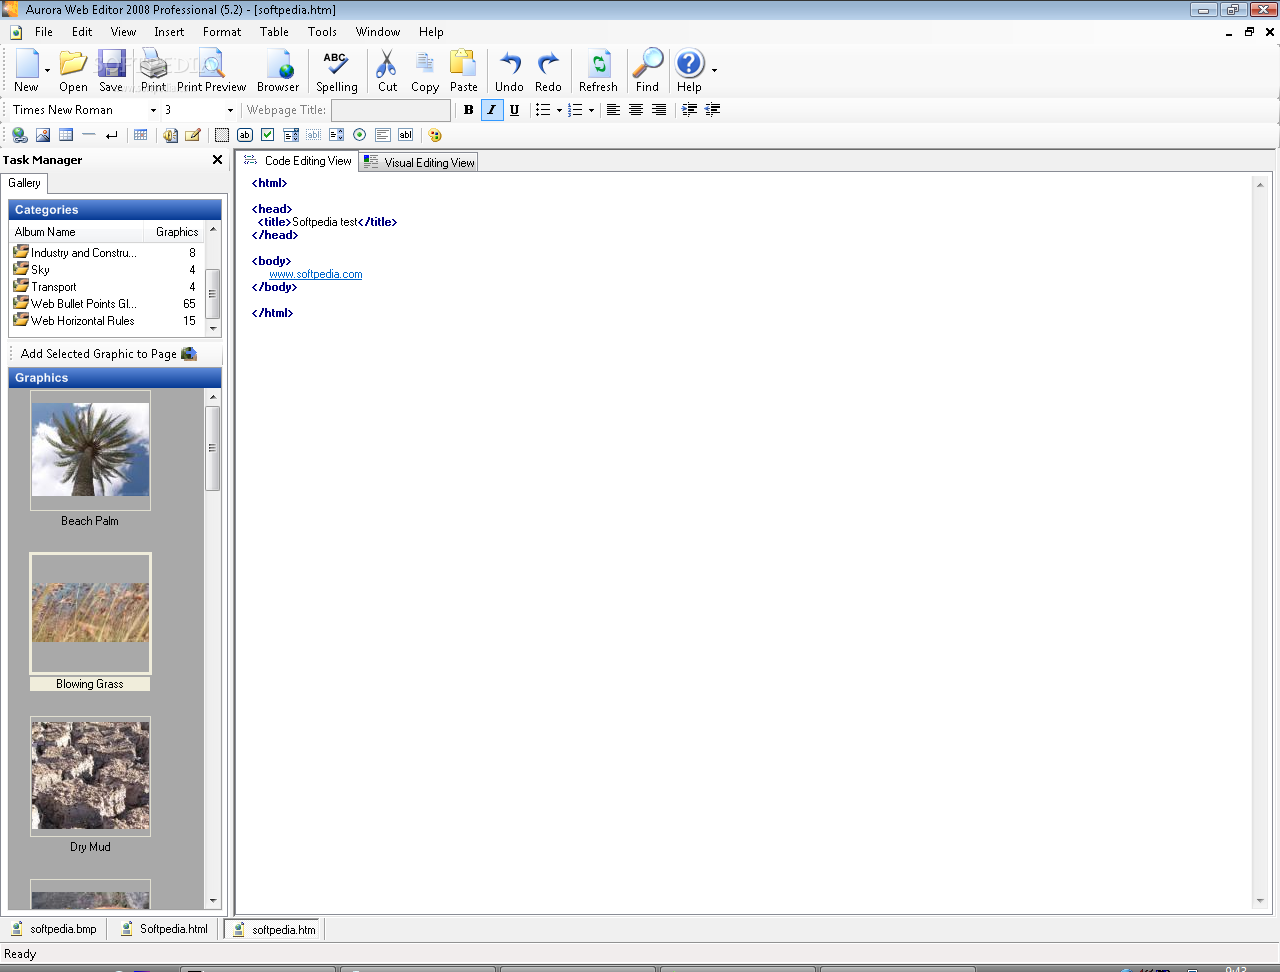Toggle Underline formatting
This screenshot has width=1280, height=972.
(x=514, y=110)
